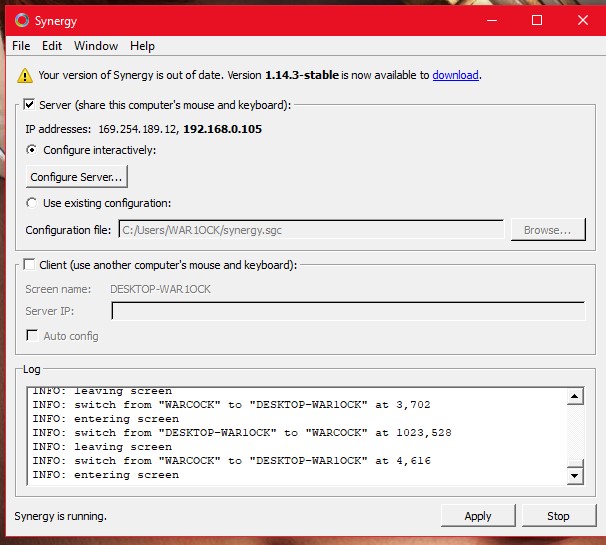Click the Synergy logo icon in title bar

[22, 20]
